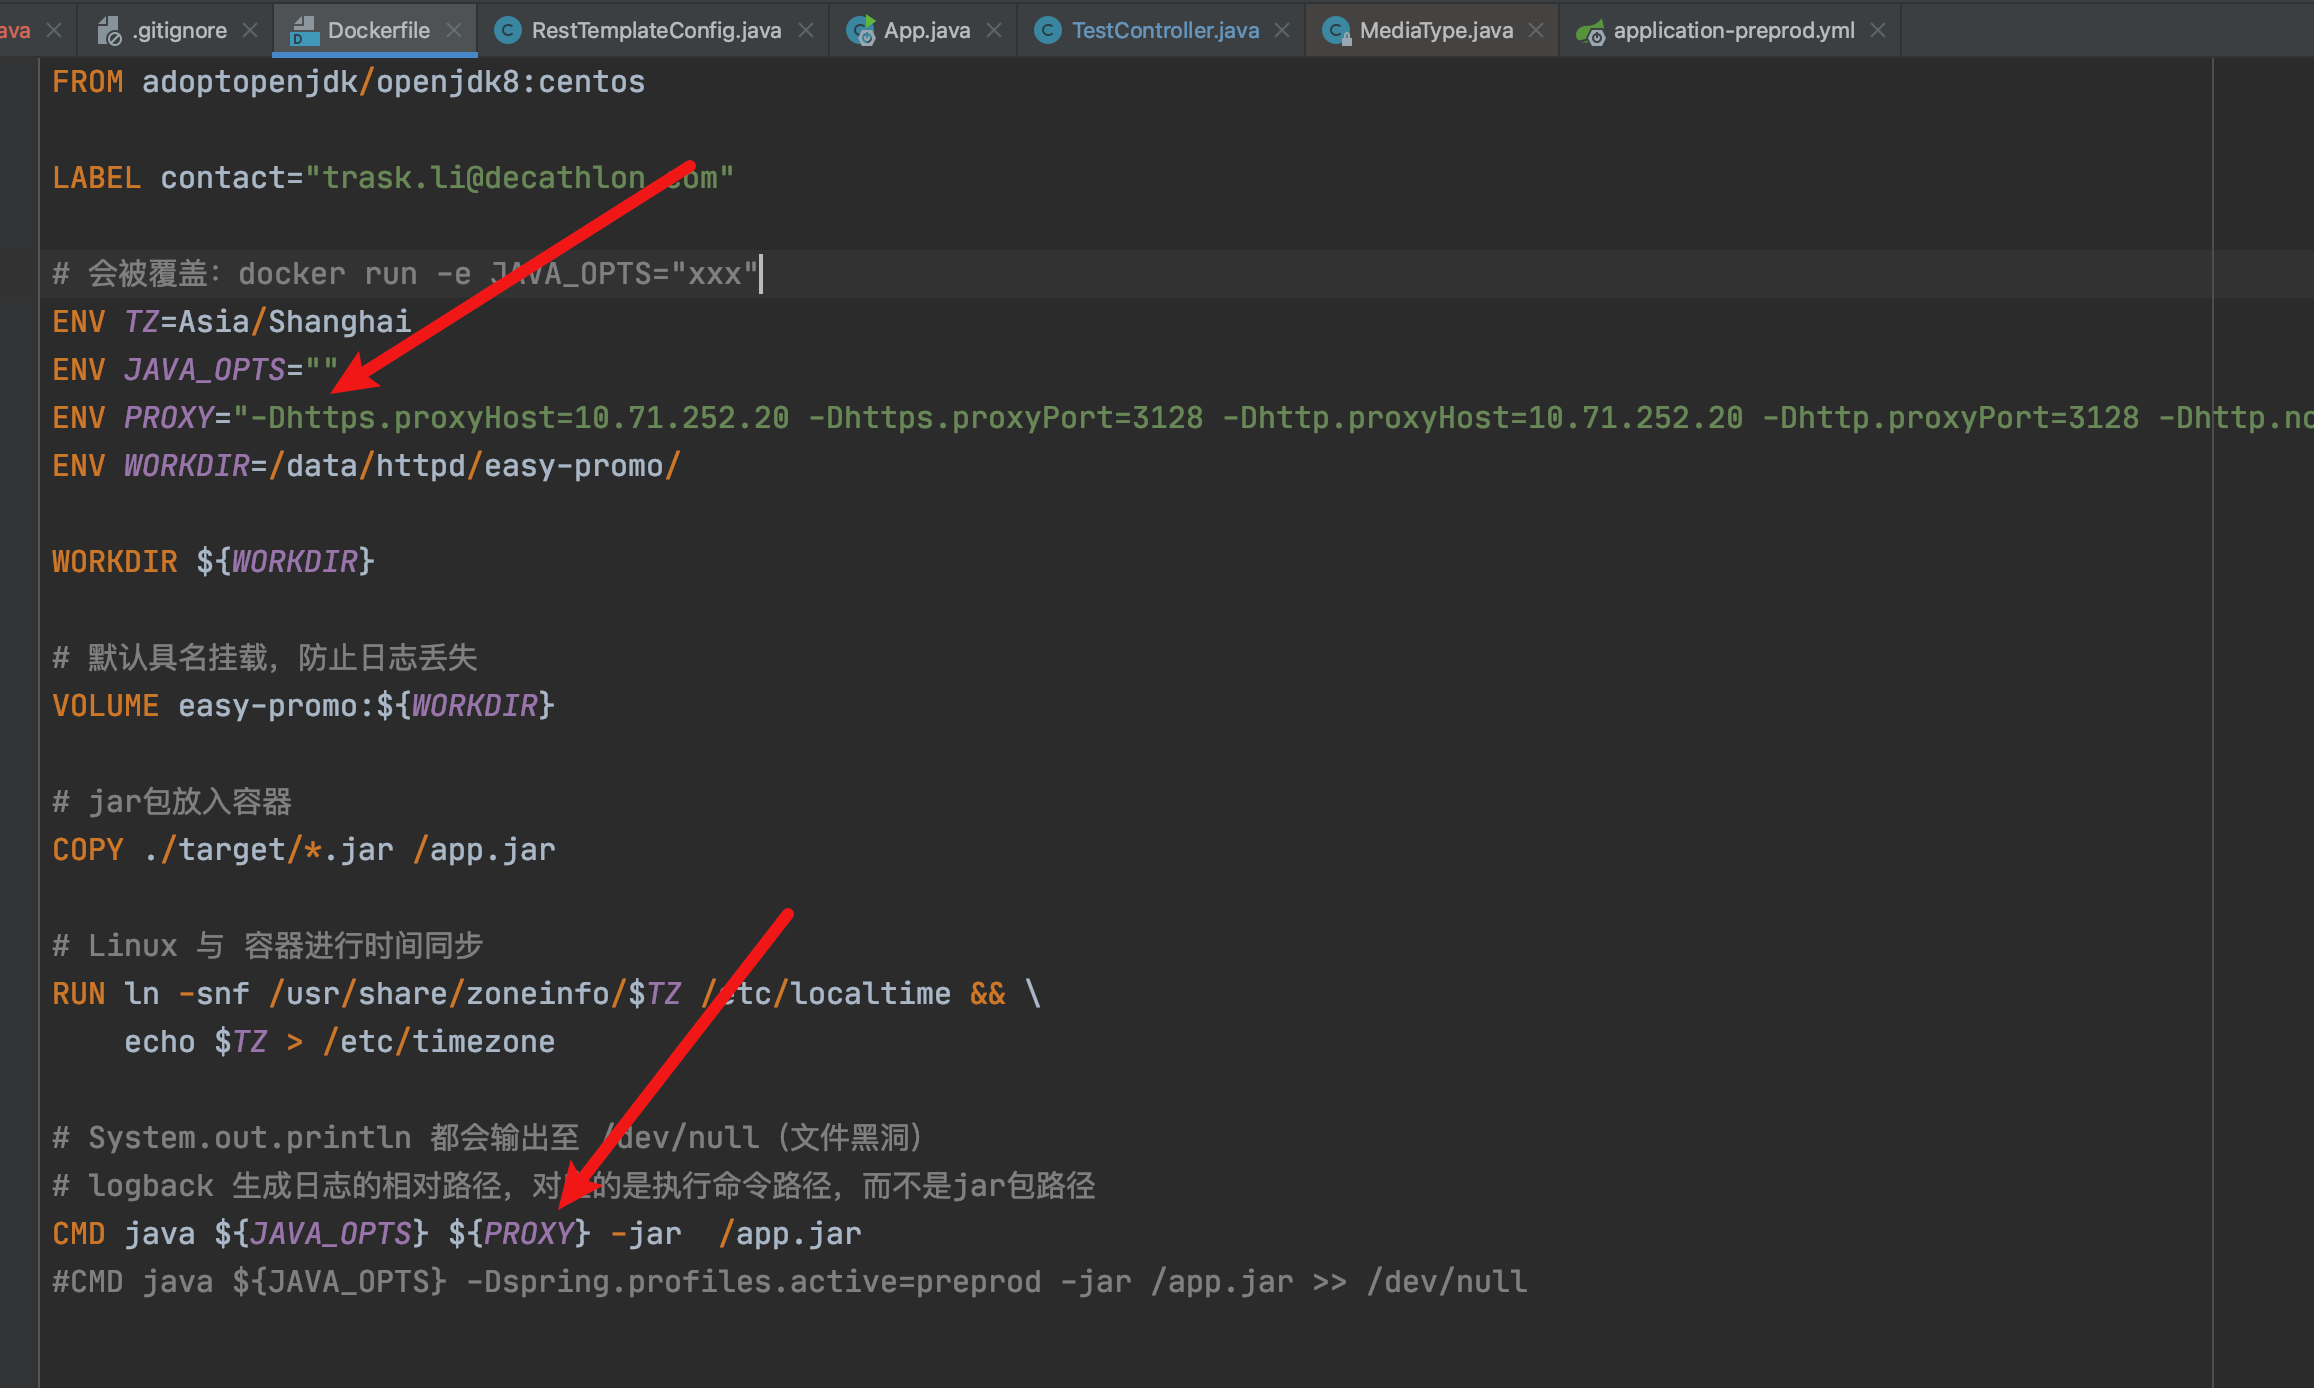Image resolution: width=2314 pixels, height=1388 pixels.
Task: Click the LABEL contact email string
Action: click(519, 178)
